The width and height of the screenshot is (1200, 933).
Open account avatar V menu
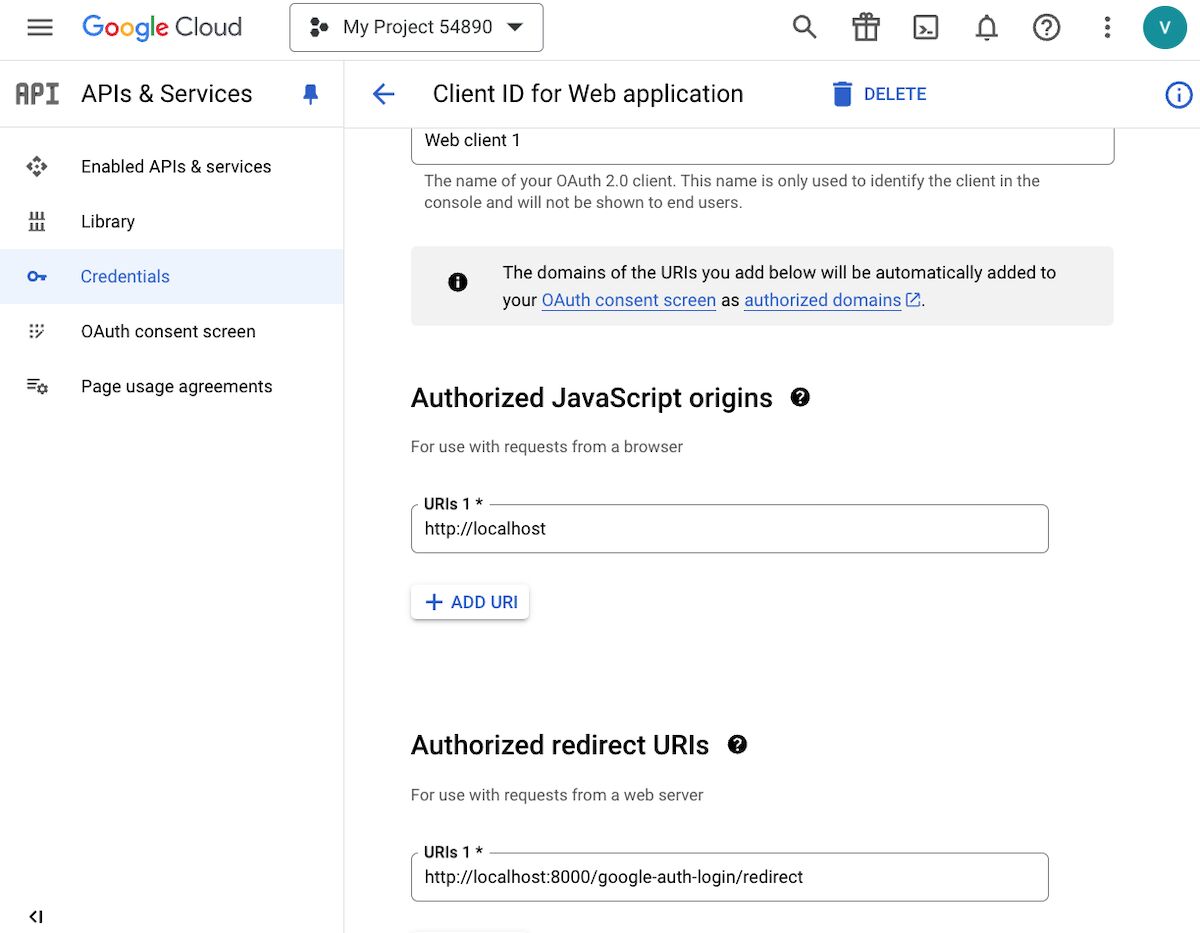click(1164, 27)
